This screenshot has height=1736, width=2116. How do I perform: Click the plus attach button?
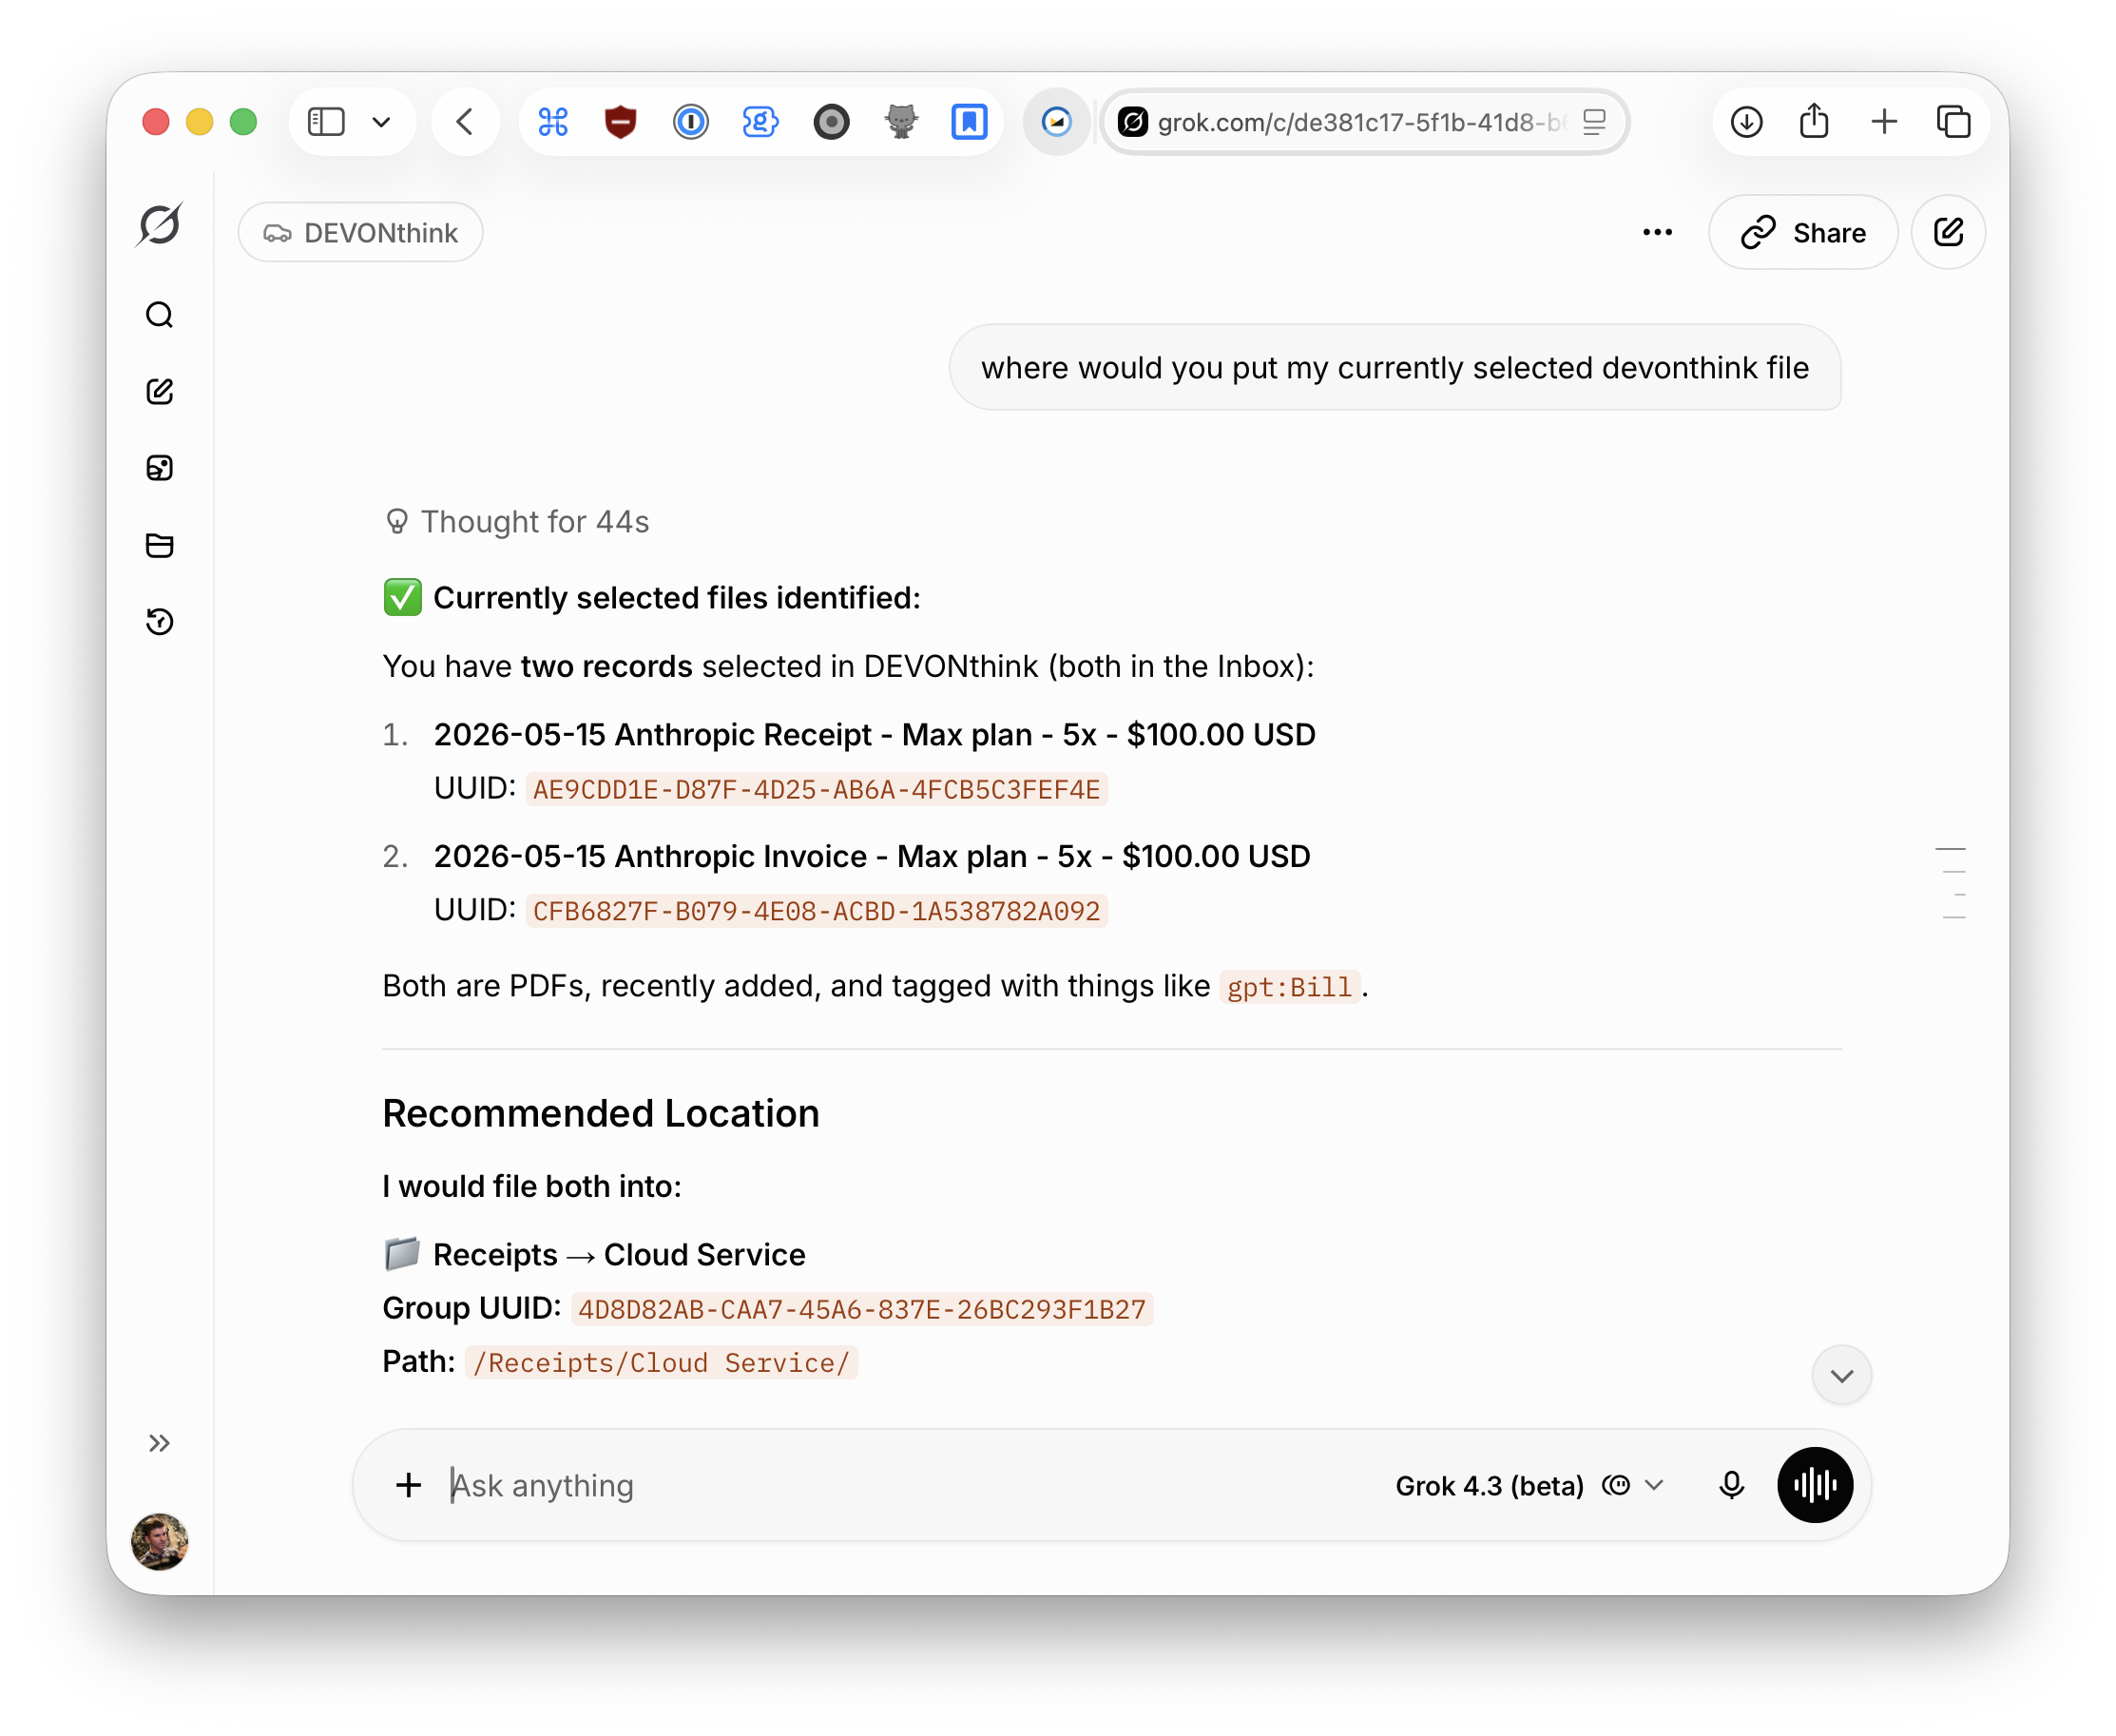pos(408,1486)
